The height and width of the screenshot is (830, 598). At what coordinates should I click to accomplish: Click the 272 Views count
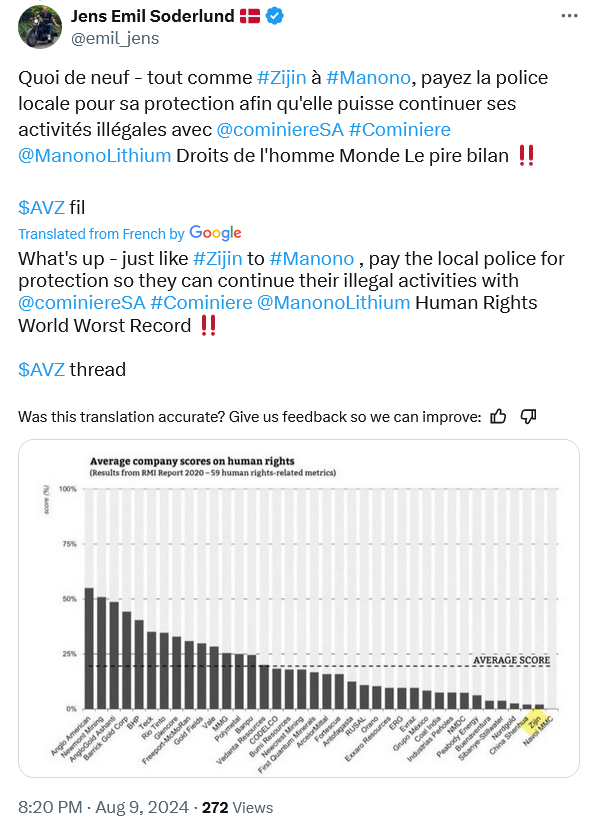coord(238,807)
